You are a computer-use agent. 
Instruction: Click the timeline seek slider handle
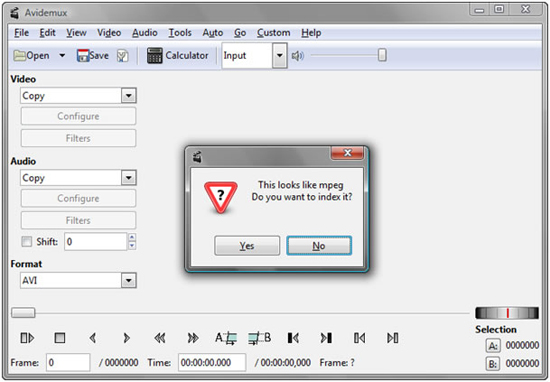(x=23, y=313)
